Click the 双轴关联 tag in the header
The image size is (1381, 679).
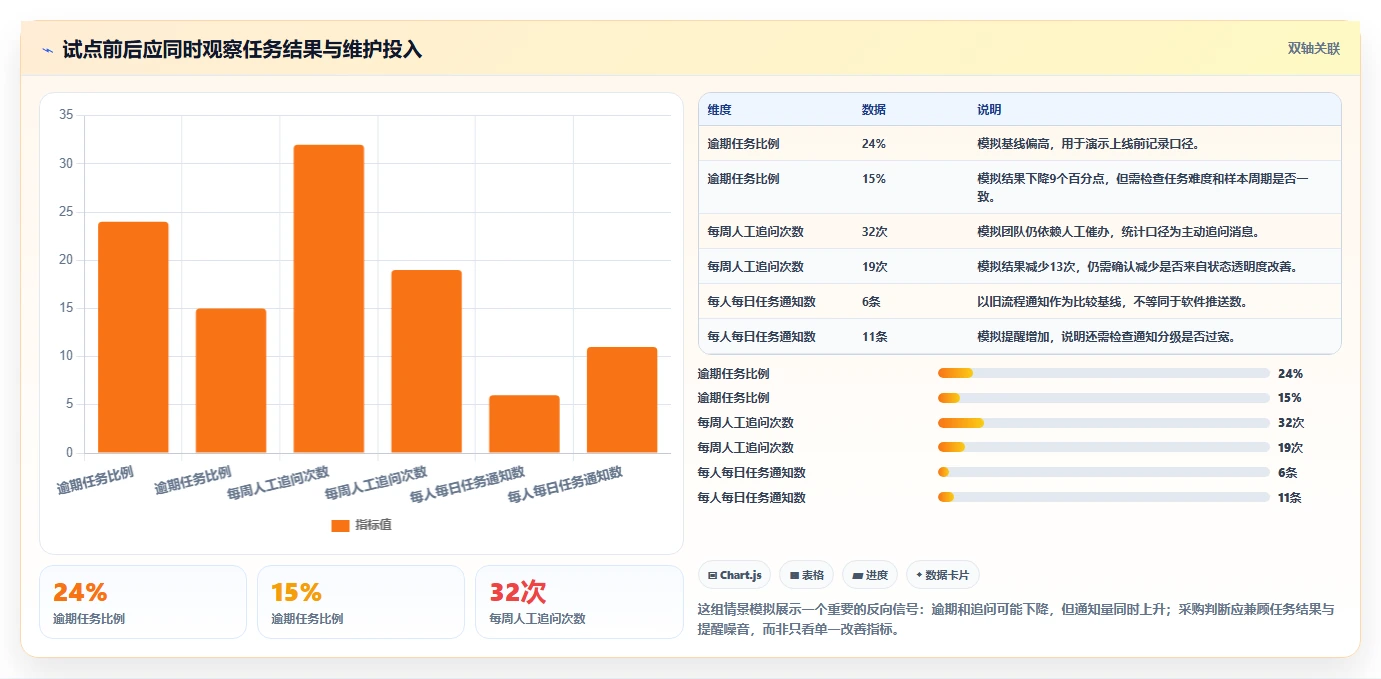click(1314, 49)
